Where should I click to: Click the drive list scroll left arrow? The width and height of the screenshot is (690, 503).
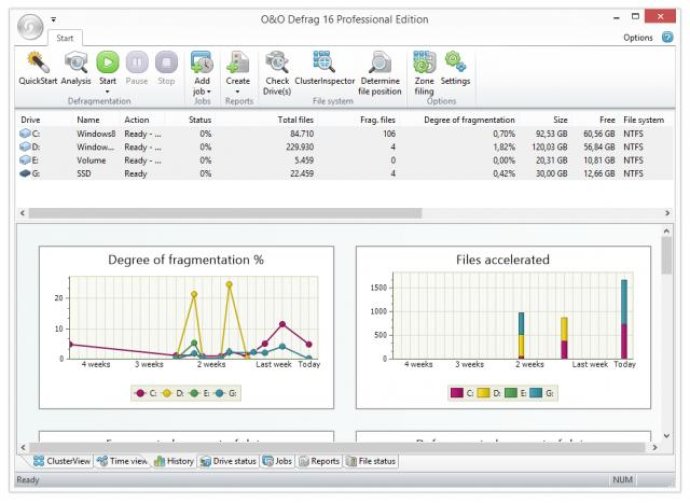point(22,213)
